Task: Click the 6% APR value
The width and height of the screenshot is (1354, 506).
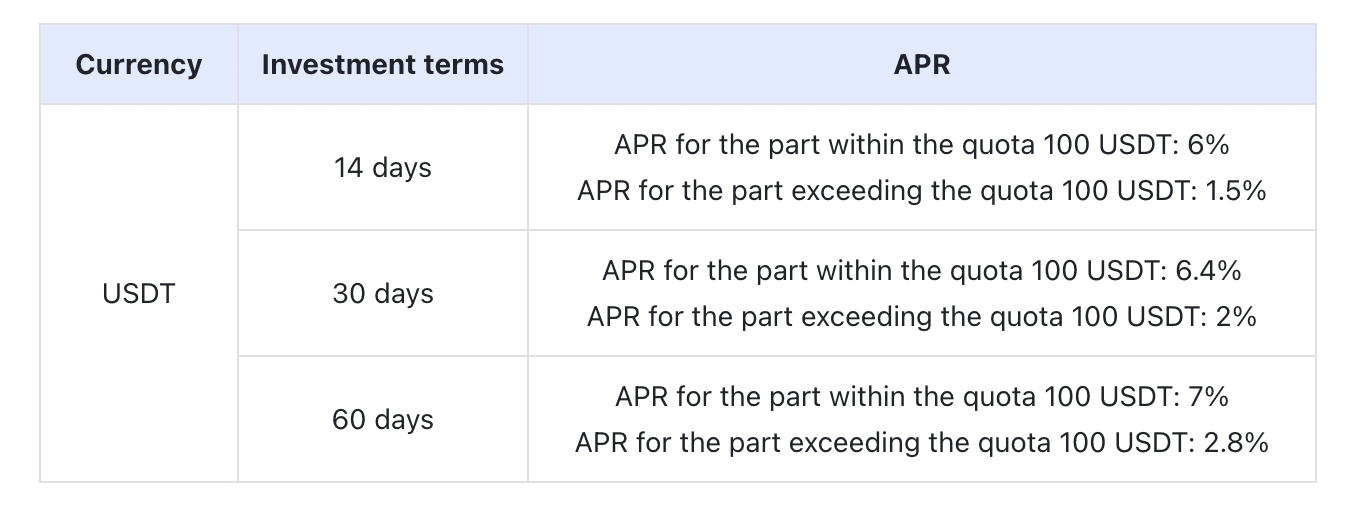Action: (1205, 145)
